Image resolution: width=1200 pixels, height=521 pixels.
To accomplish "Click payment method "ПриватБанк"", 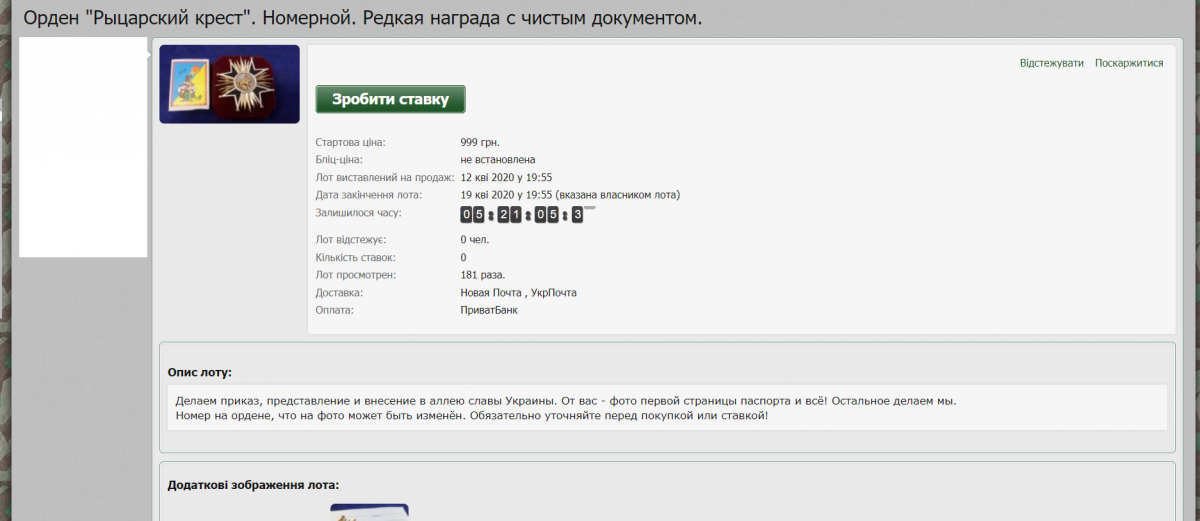I will pos(489,310).
